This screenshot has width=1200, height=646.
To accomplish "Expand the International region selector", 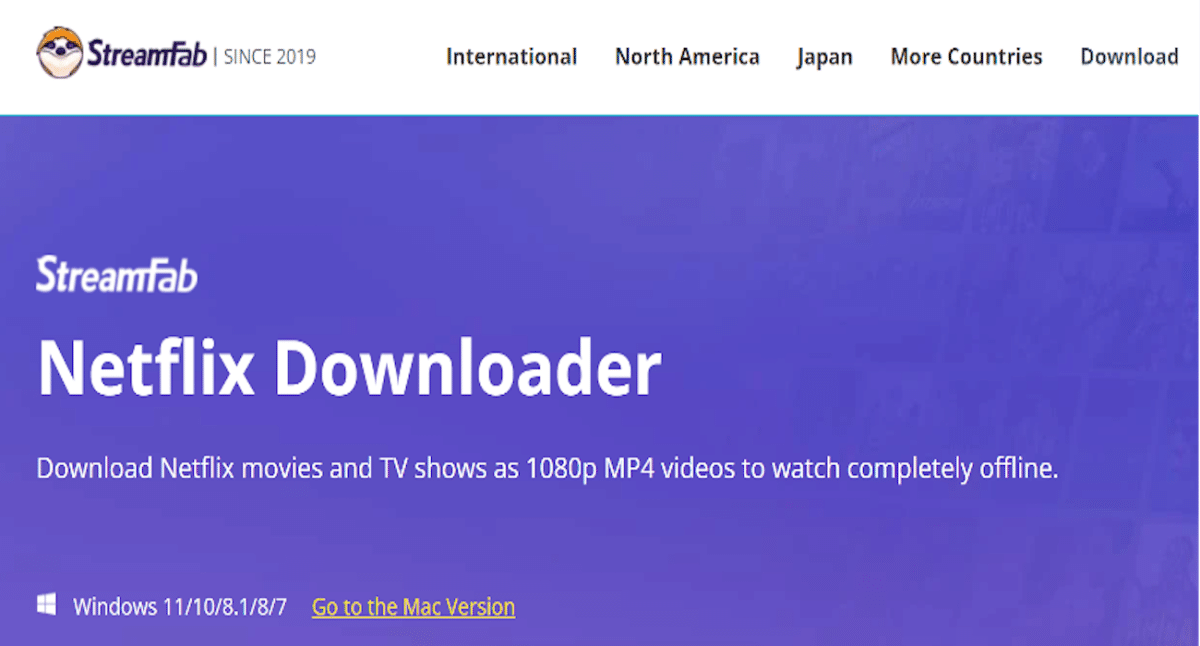I will pos(512,57).
